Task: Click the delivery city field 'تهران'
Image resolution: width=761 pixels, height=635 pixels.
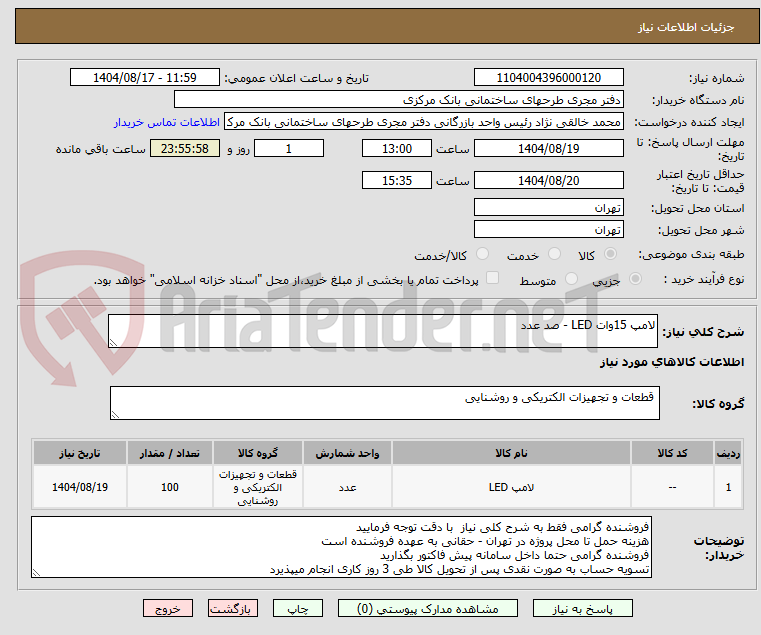Action: [548, 230]
